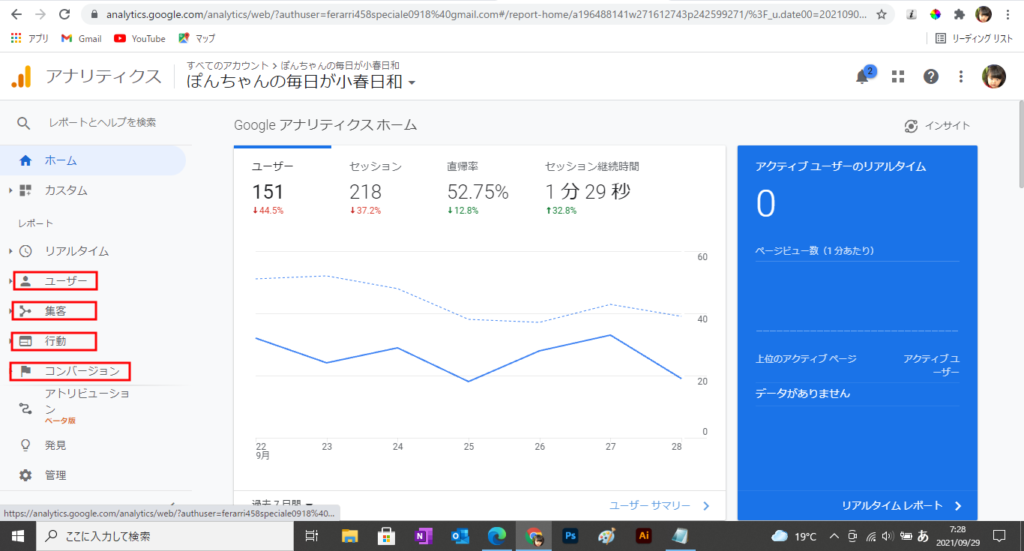1024x551 pixels.
Task: Click the 集客 acquisition arrows icon
Action: click(x=25, y=311)
